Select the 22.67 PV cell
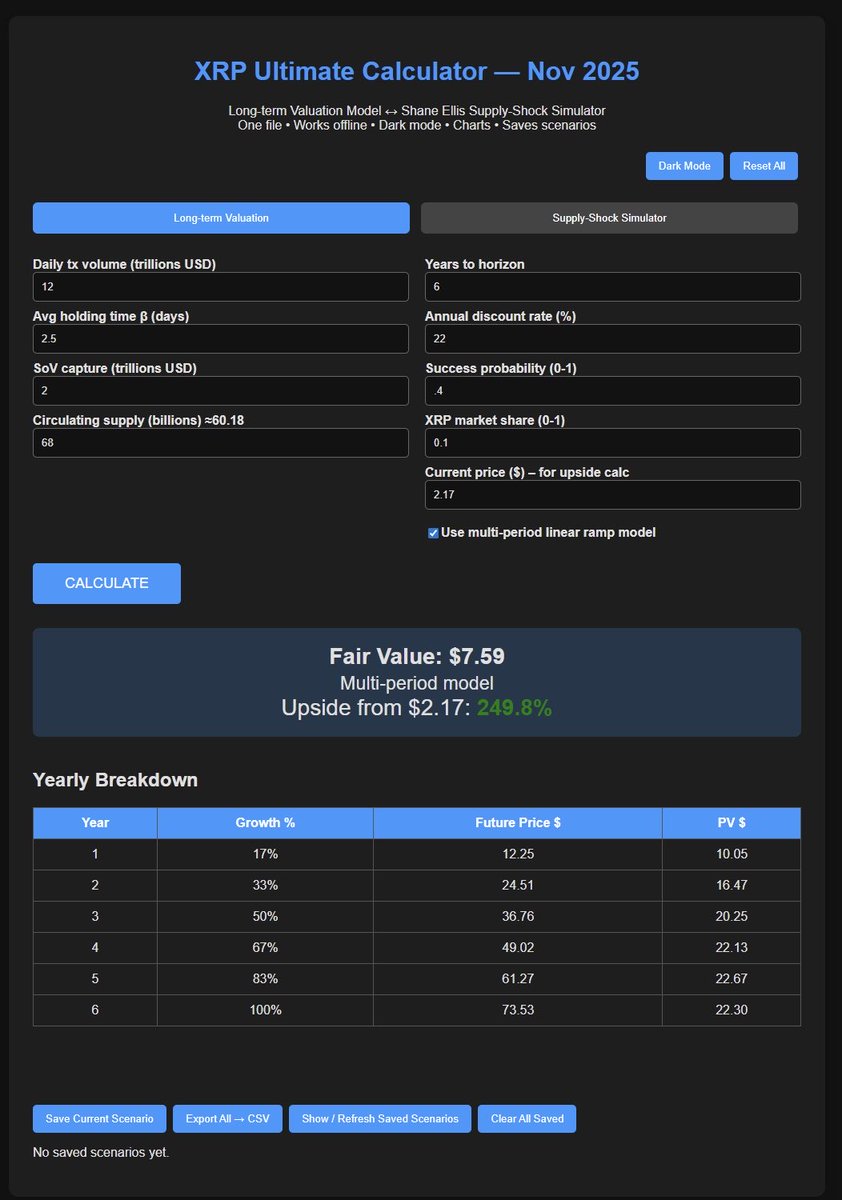 tap(731, 979)
